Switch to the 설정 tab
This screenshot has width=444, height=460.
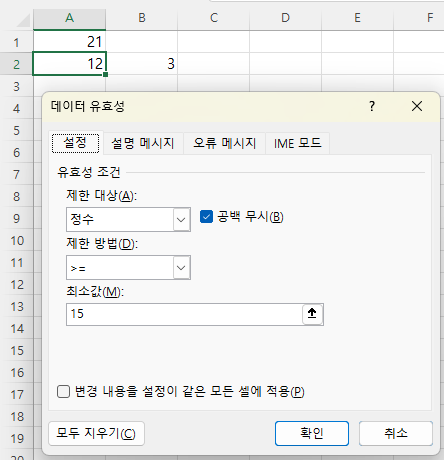[x=75, y=143]
